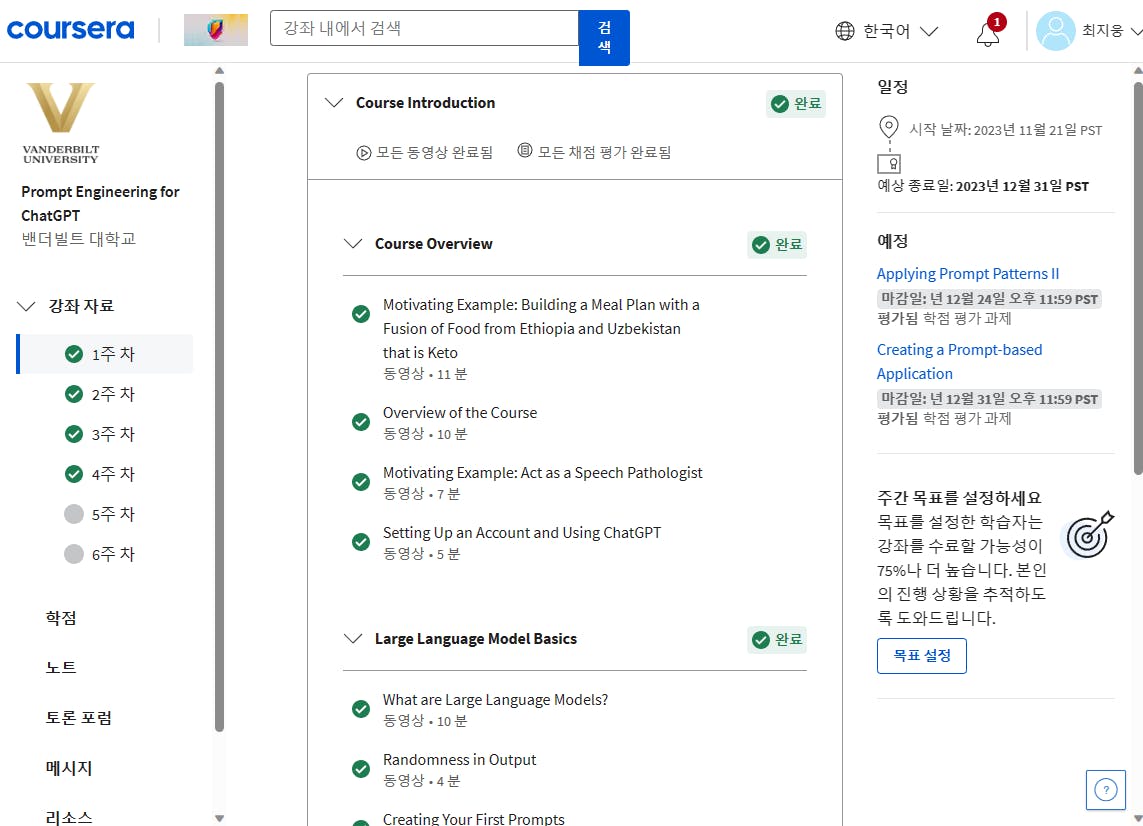The width and height of the screenshot is (1143, 826).
Task: Click the target goal icon
Action: [1090, 534]
